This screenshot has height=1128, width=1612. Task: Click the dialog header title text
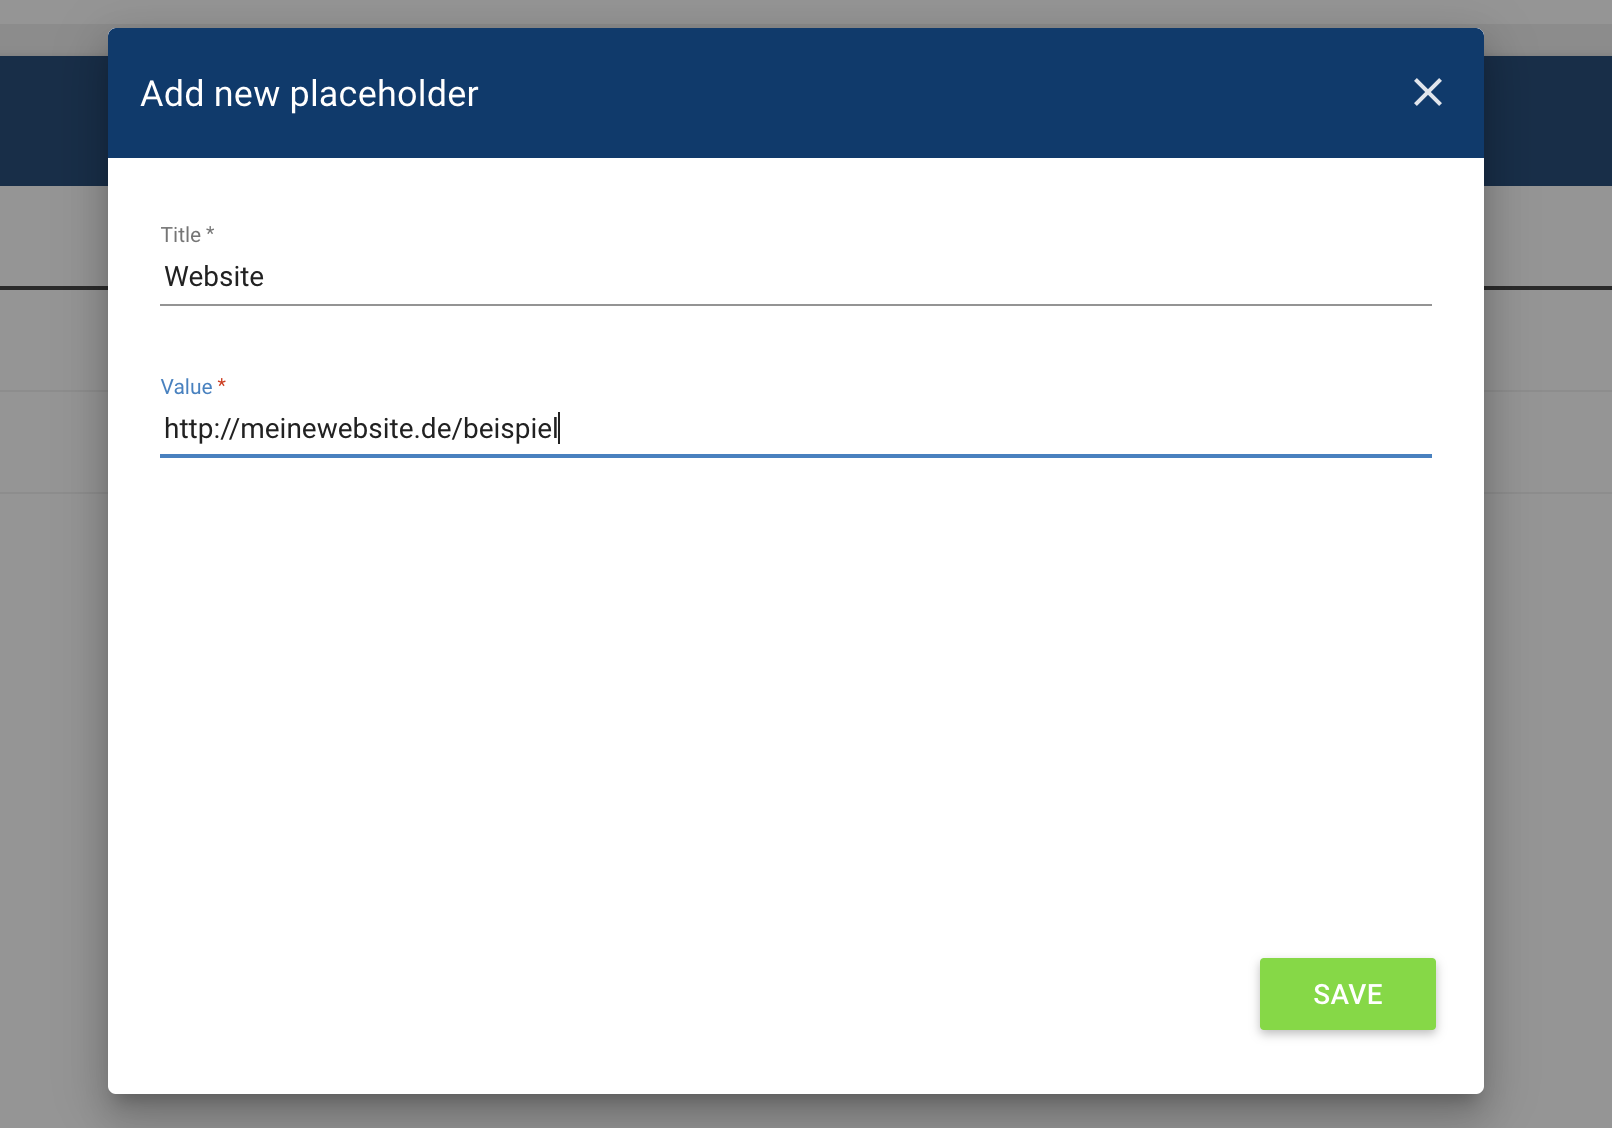tap(309, 93)
